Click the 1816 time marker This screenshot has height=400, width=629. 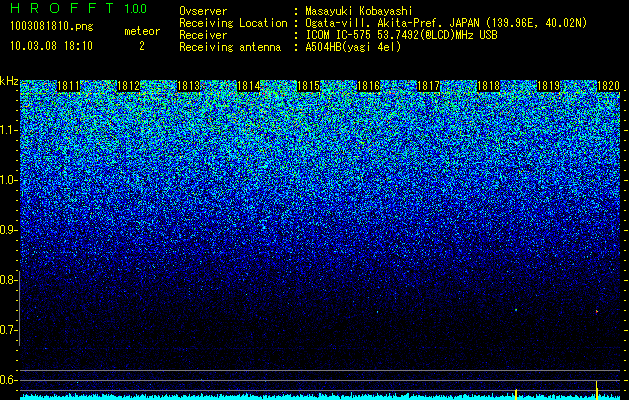(368, 86)
